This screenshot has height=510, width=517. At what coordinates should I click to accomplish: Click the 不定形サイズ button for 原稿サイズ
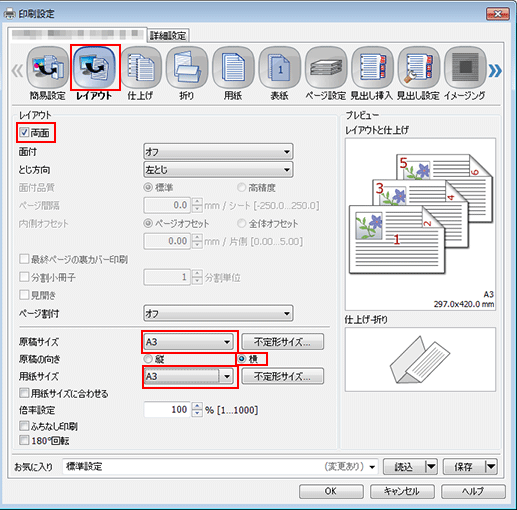pos(283,342)
